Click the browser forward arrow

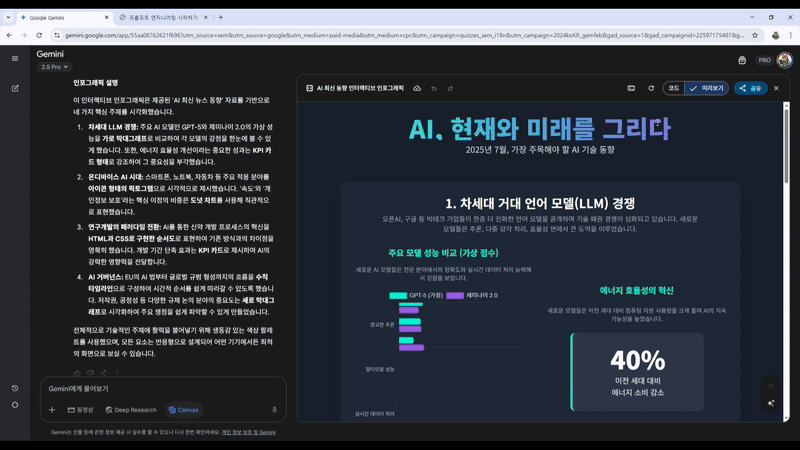(24, 35)
